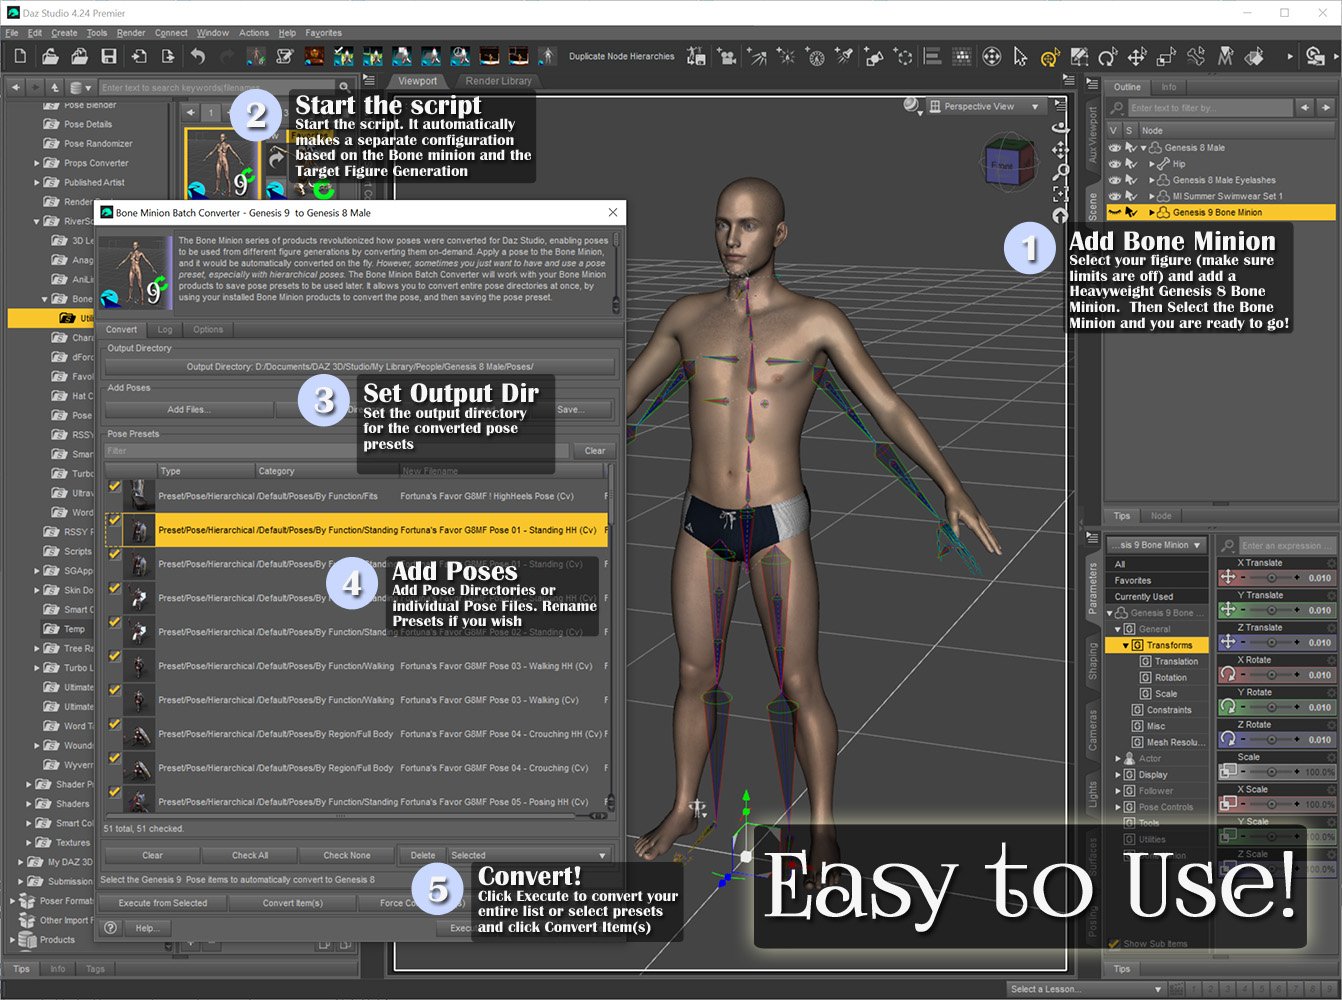Uncheck Pose 03 - Walking HH (Cv) row
The height and width of the screenshot is (1000, 1342).
(114, 657)
